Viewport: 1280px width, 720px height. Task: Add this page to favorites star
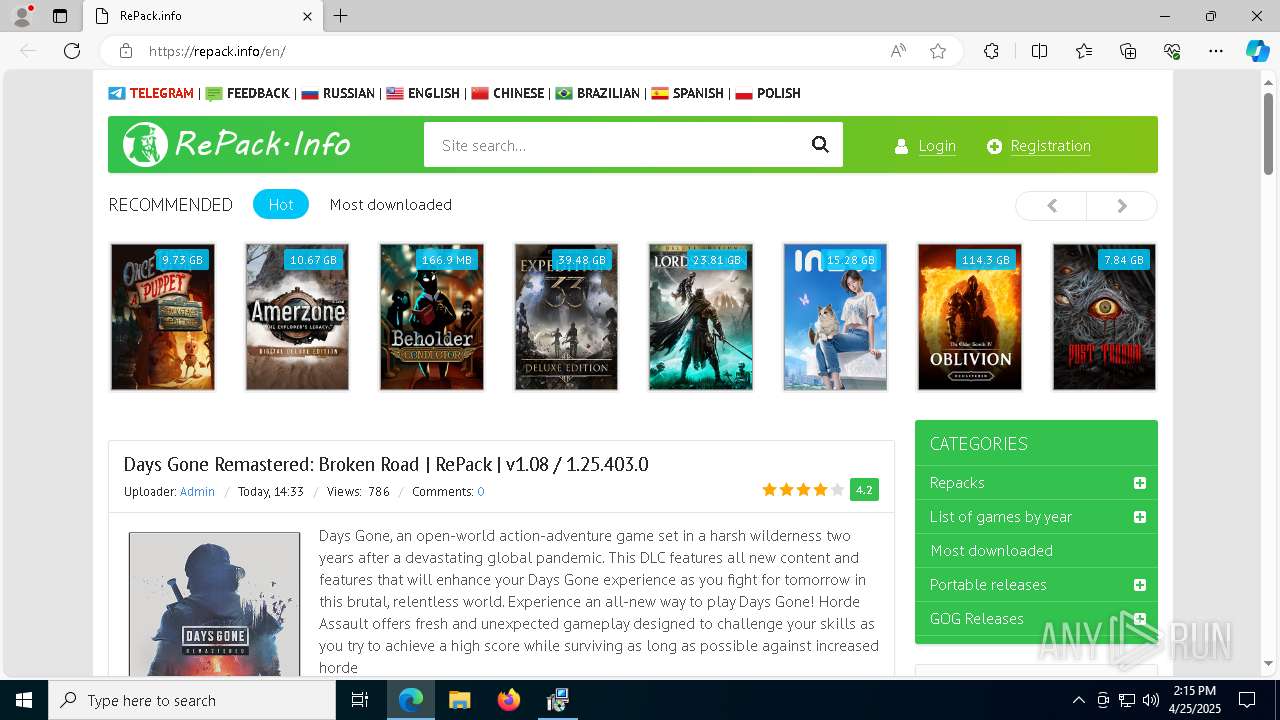(938, 51)
